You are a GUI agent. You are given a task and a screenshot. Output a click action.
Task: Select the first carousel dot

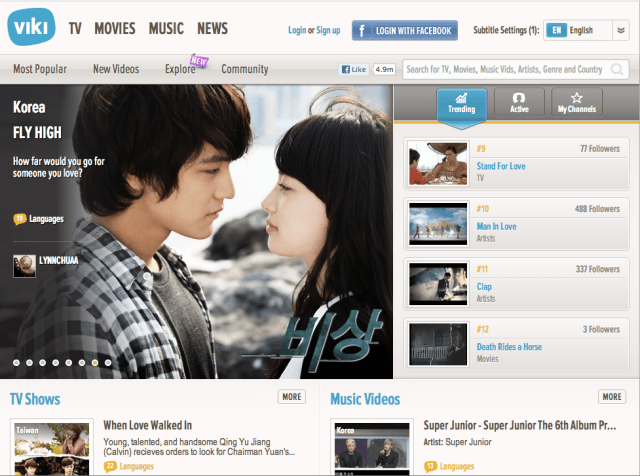click(x=16, y=363)
